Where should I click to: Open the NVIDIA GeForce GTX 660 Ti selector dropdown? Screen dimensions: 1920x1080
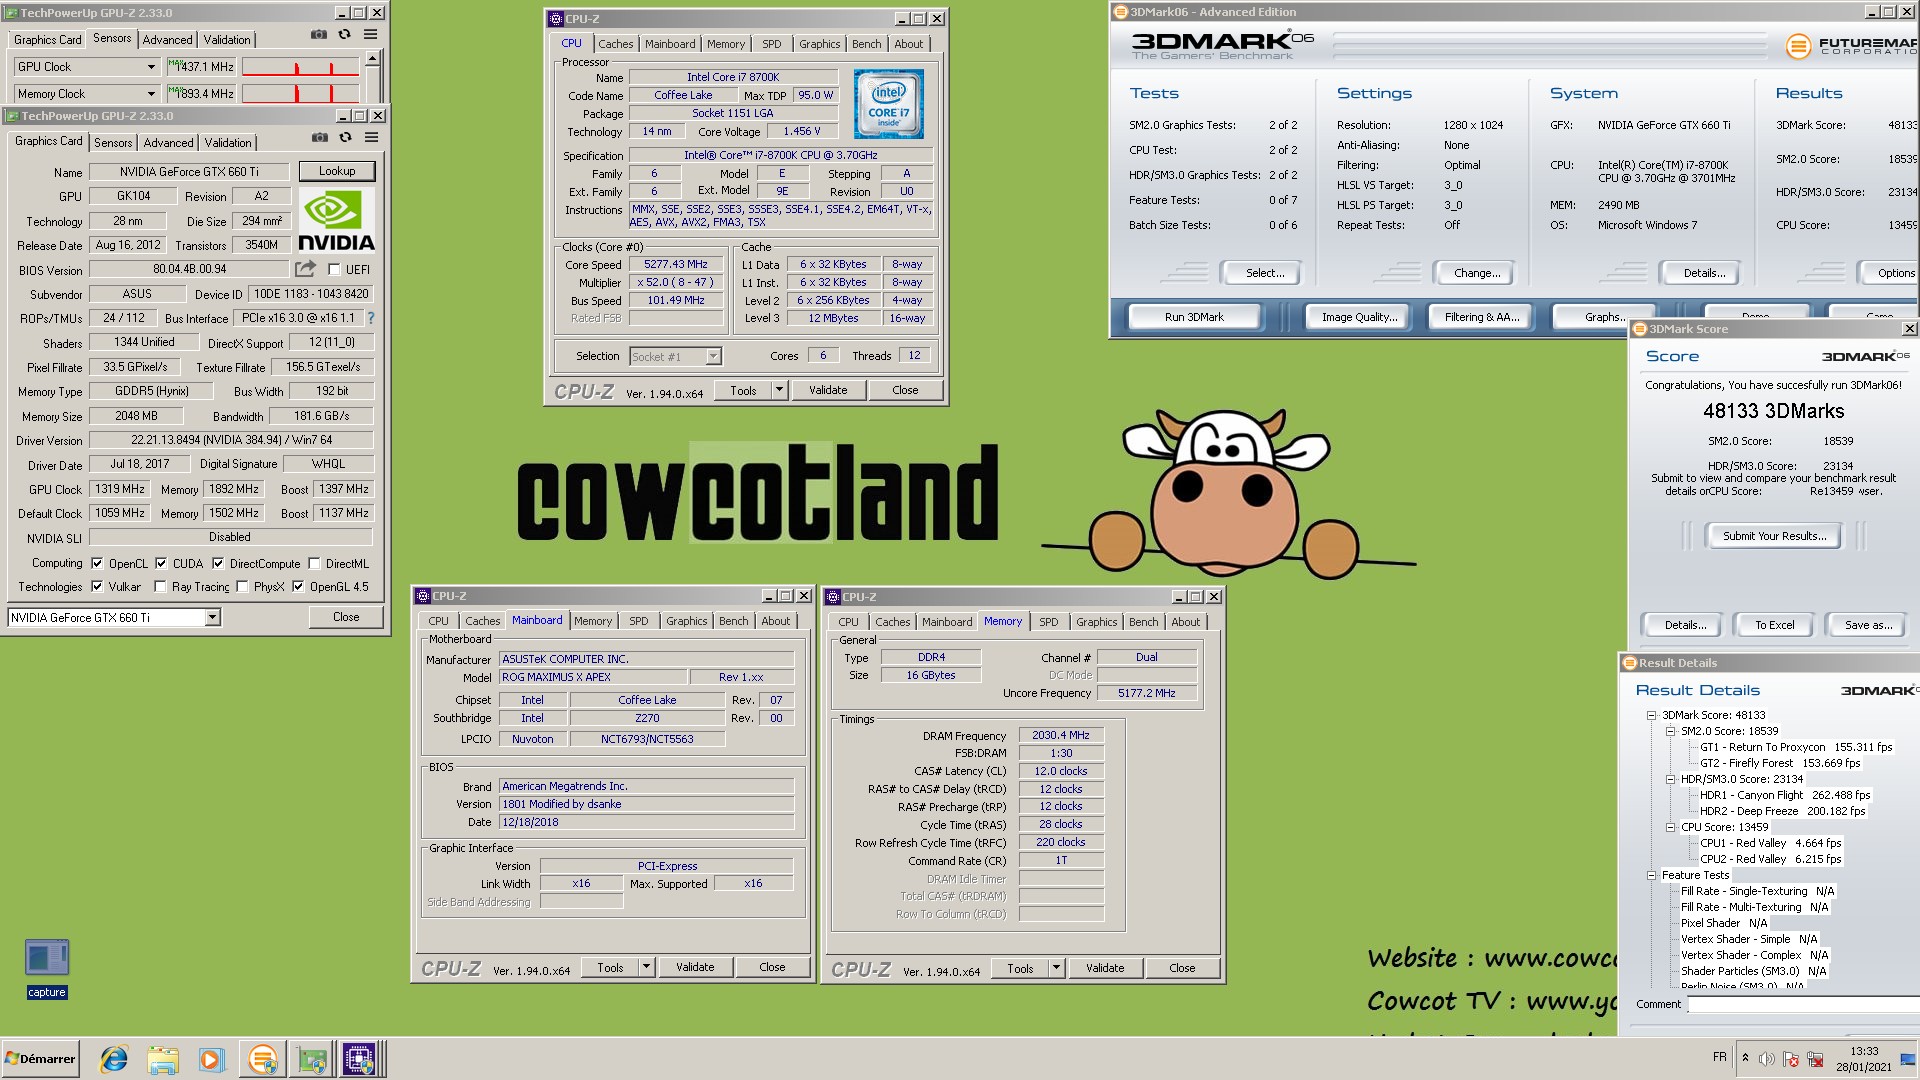(x=212, y=618)
